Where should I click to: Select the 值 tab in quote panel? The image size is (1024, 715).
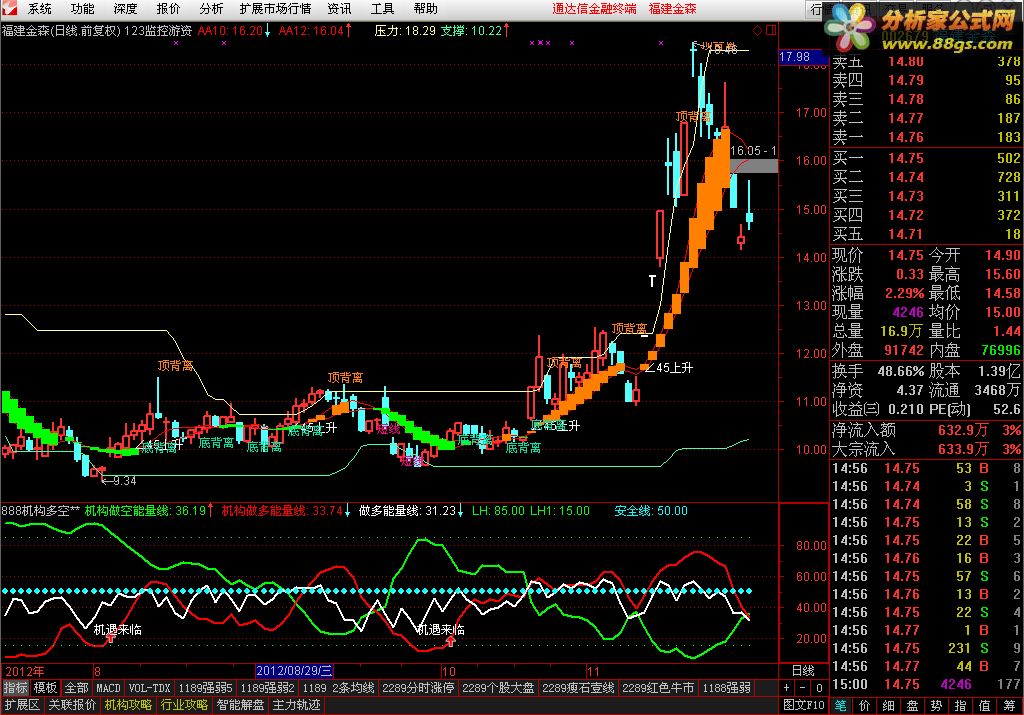point(985,705)
